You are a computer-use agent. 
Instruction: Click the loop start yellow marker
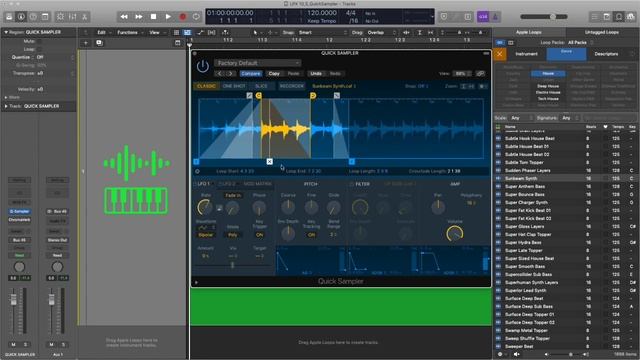coord(258,96)
